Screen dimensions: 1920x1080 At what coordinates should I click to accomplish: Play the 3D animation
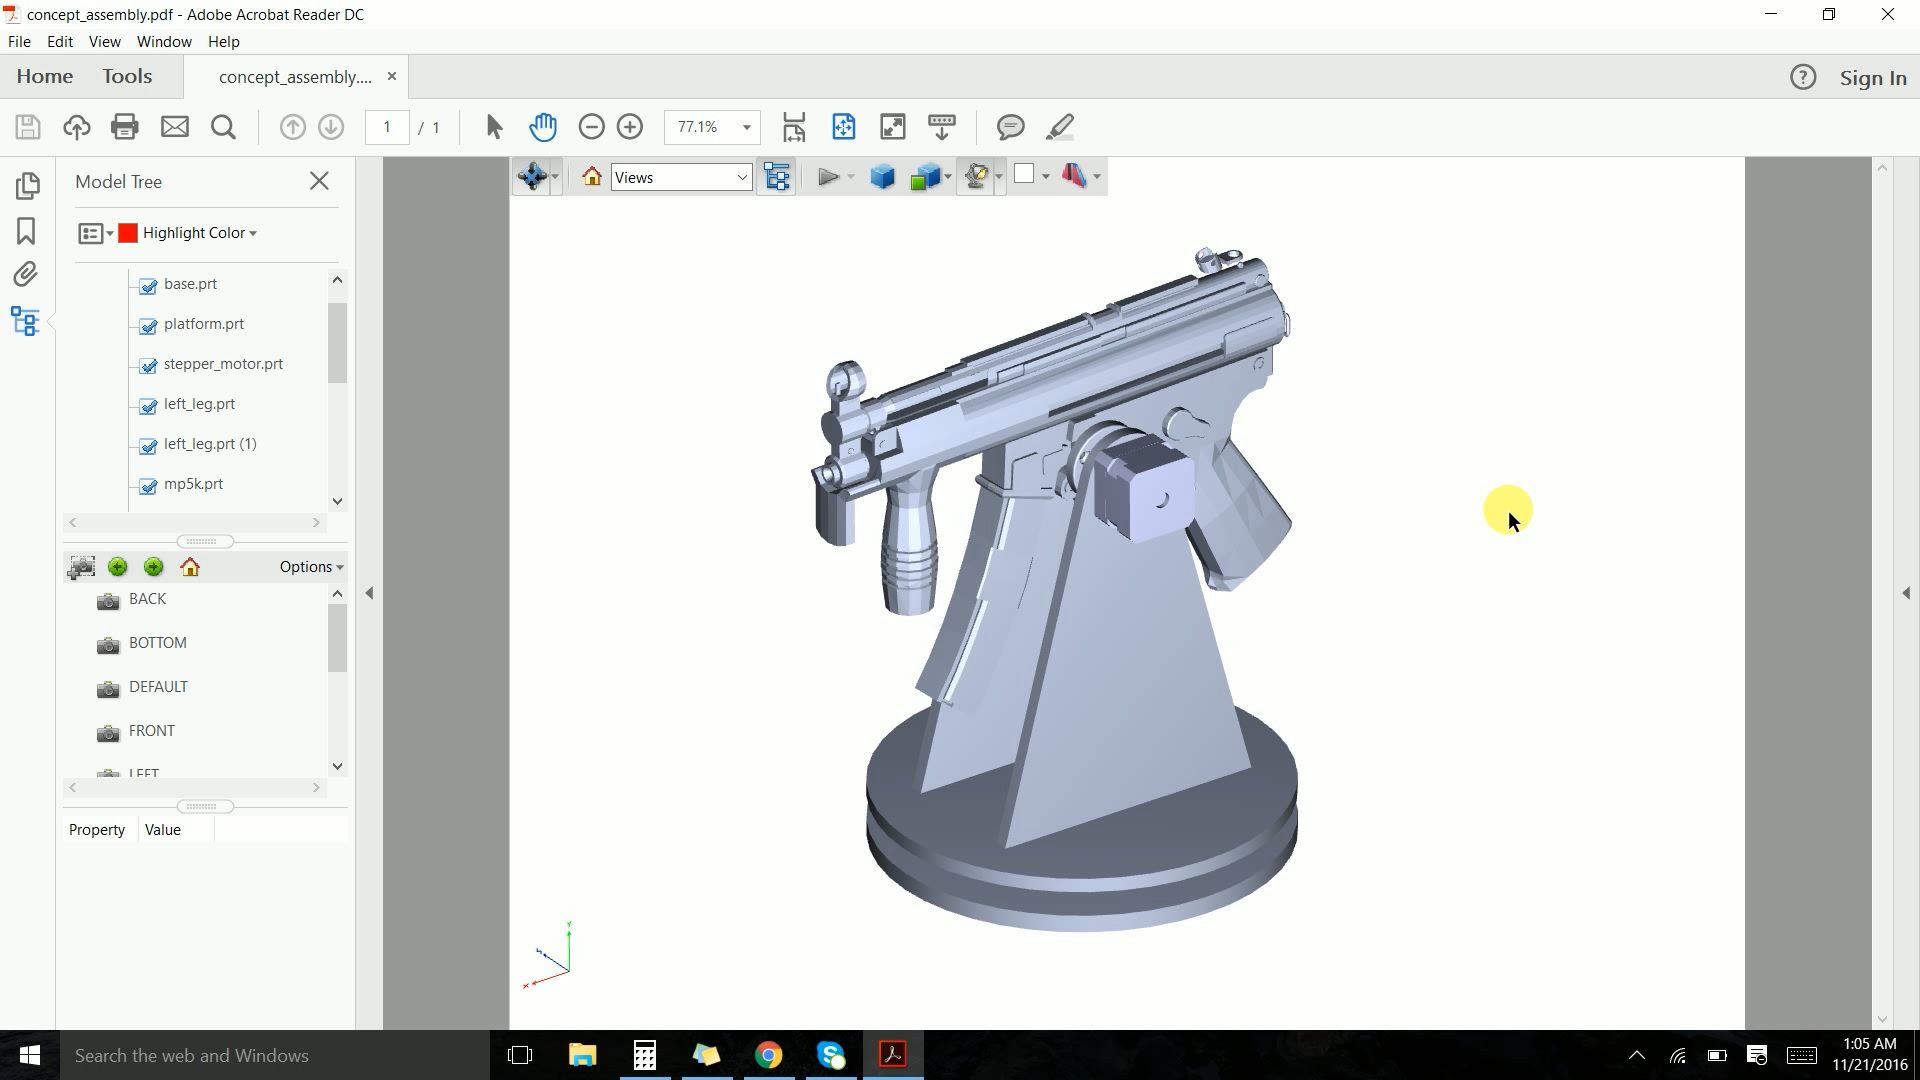point(829,176)
